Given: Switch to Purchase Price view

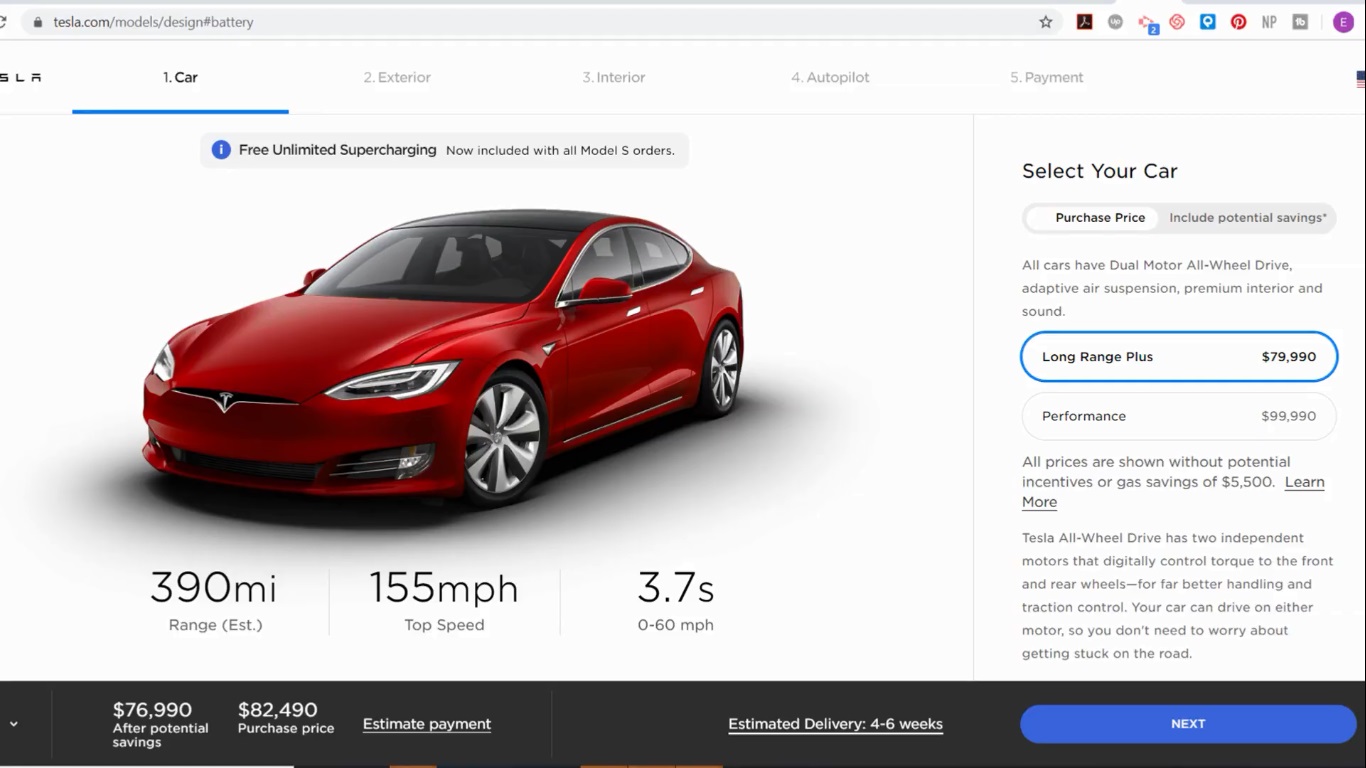Looking at the screenshot, I should click(1100, 218).
